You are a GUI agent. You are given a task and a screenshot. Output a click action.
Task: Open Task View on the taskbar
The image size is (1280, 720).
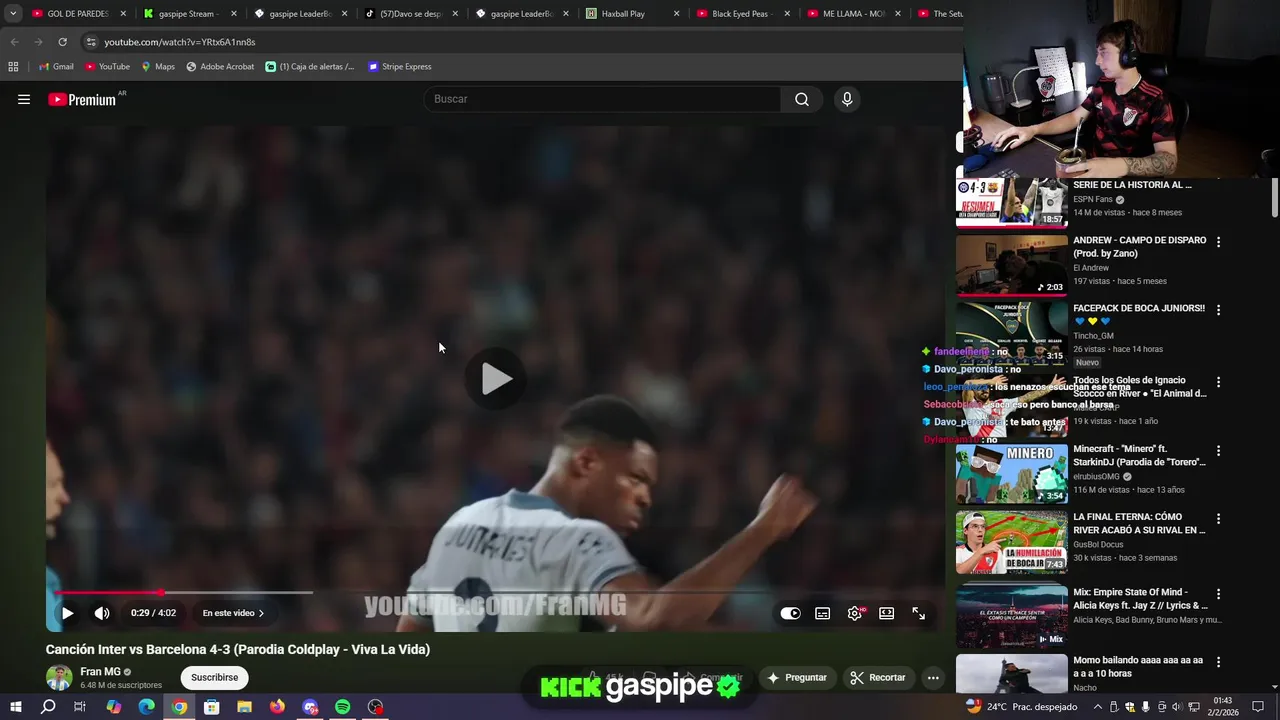tap(80, 707)
